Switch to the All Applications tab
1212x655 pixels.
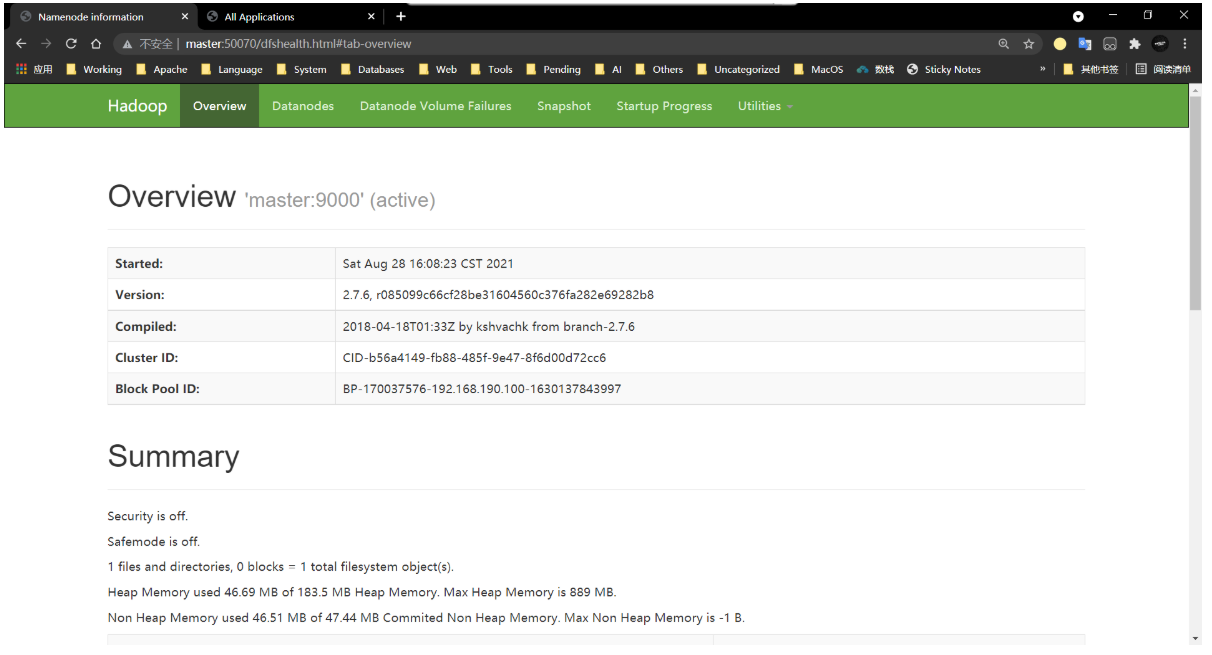[x=290, y=17]
